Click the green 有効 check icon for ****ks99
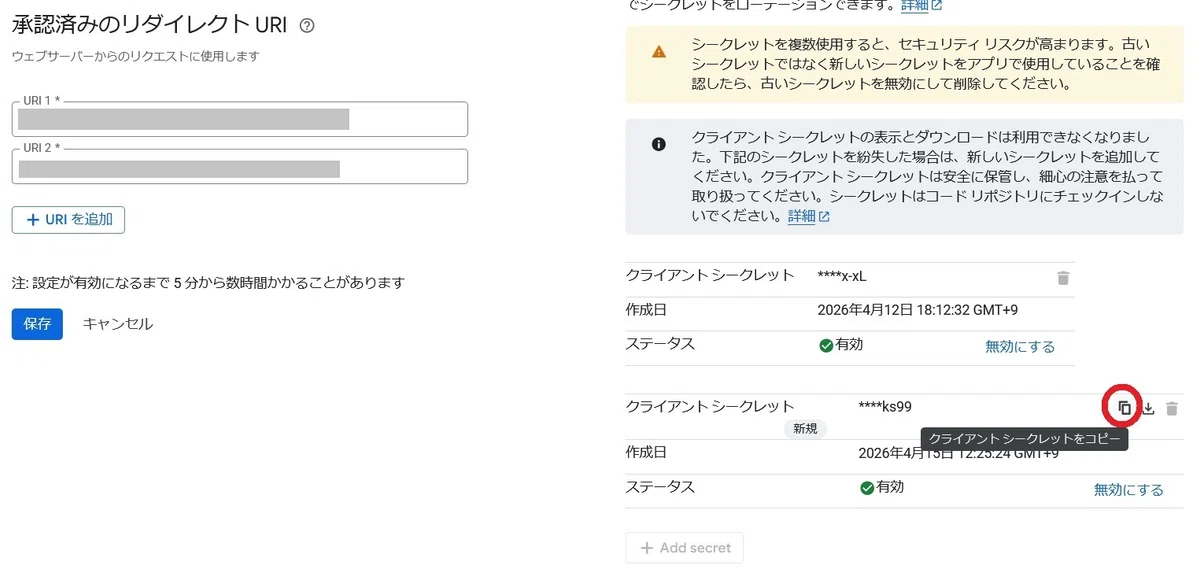The image size is (1200, 569). point(867,488)
